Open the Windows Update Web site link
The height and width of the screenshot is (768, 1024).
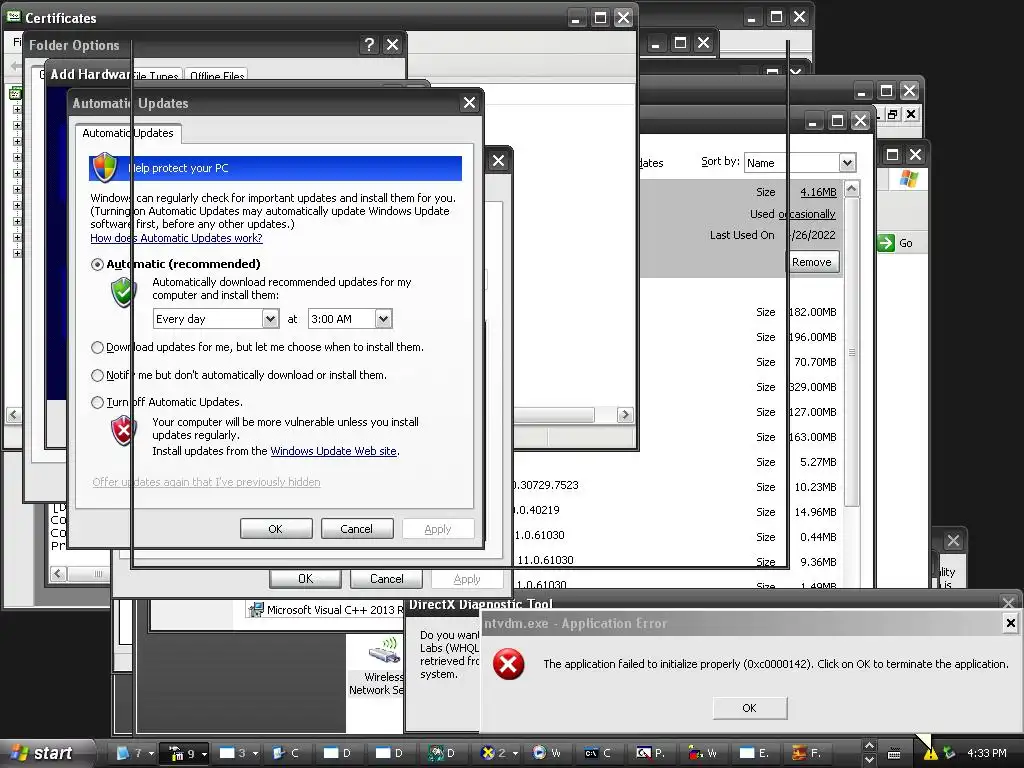pyautogui.click(x=334, y=451)
